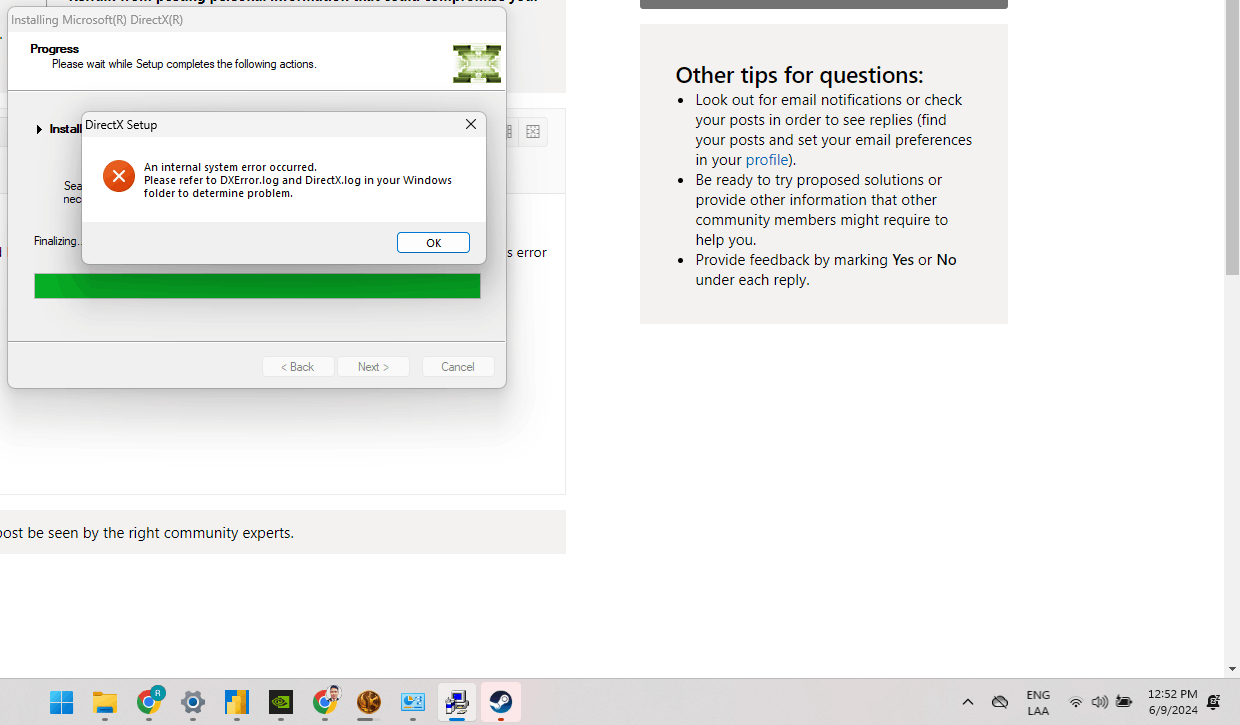Viewport: 1240px width, 725px height.
Task: Click the Progress heading in the installer
Action: tap(54, 49)
